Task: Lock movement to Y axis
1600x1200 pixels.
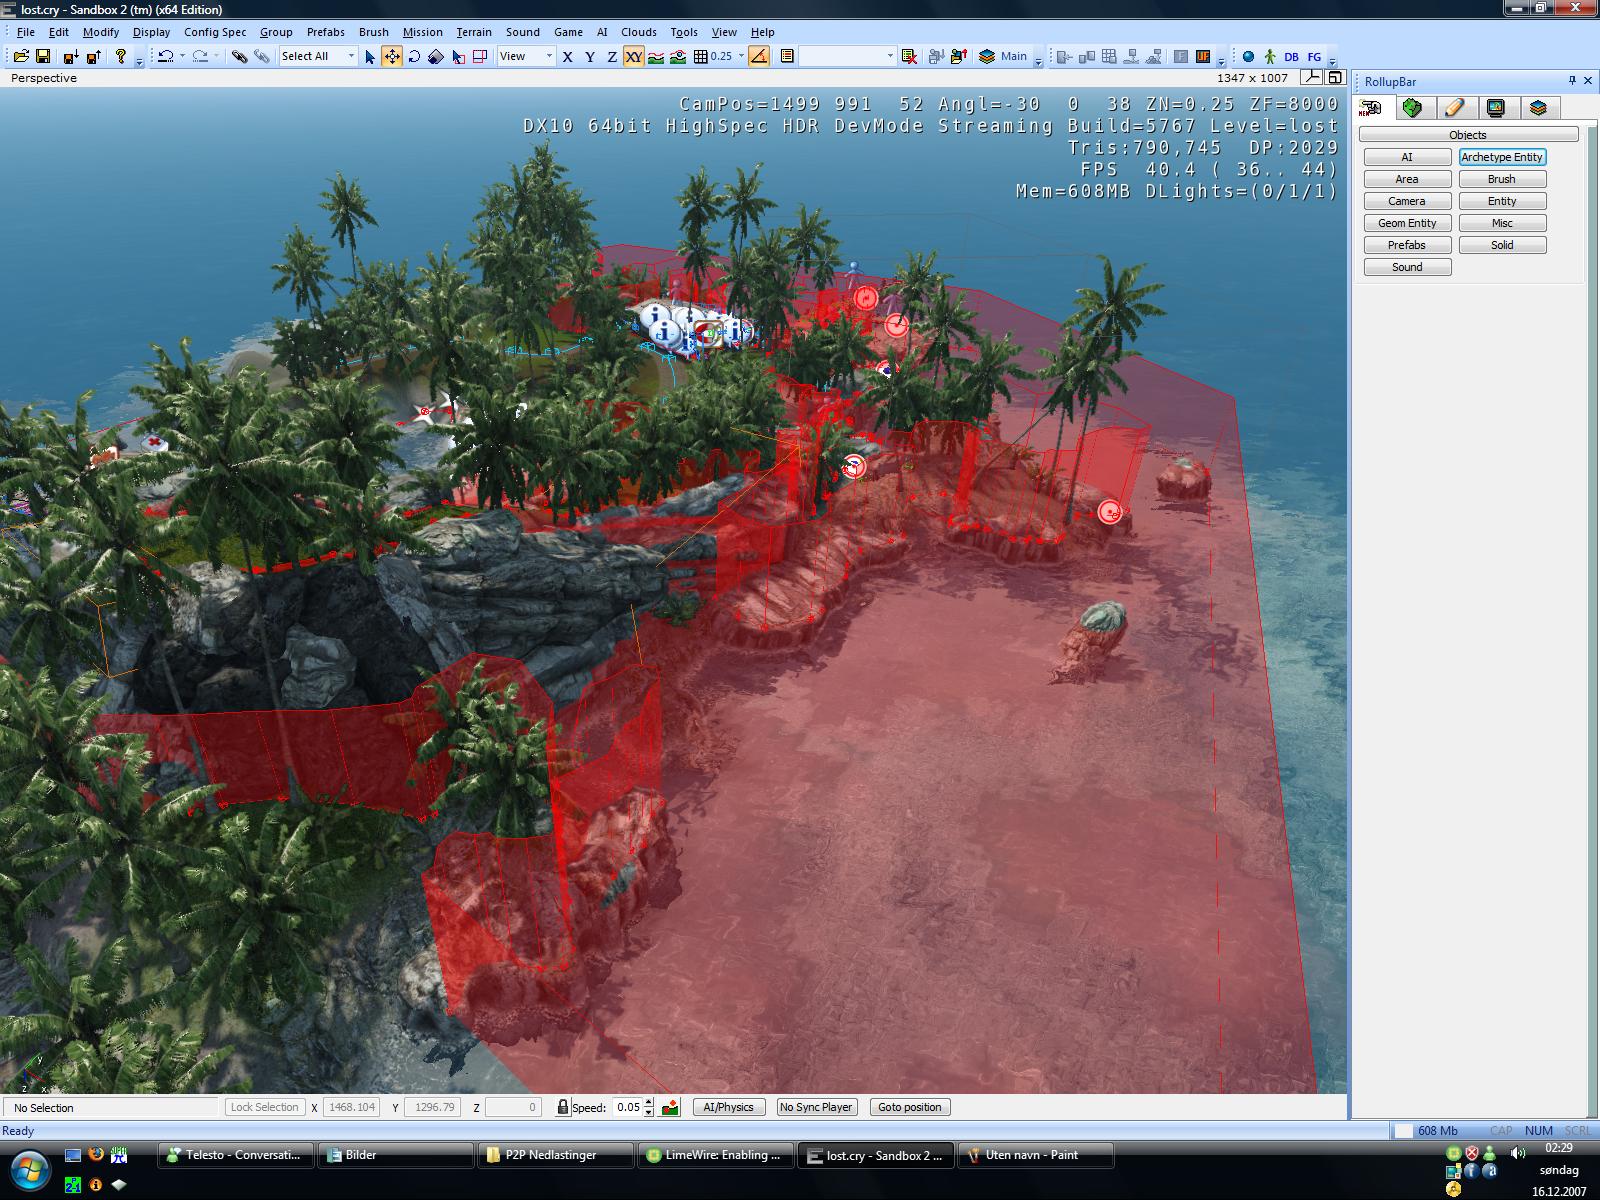Action: [590, 56]
